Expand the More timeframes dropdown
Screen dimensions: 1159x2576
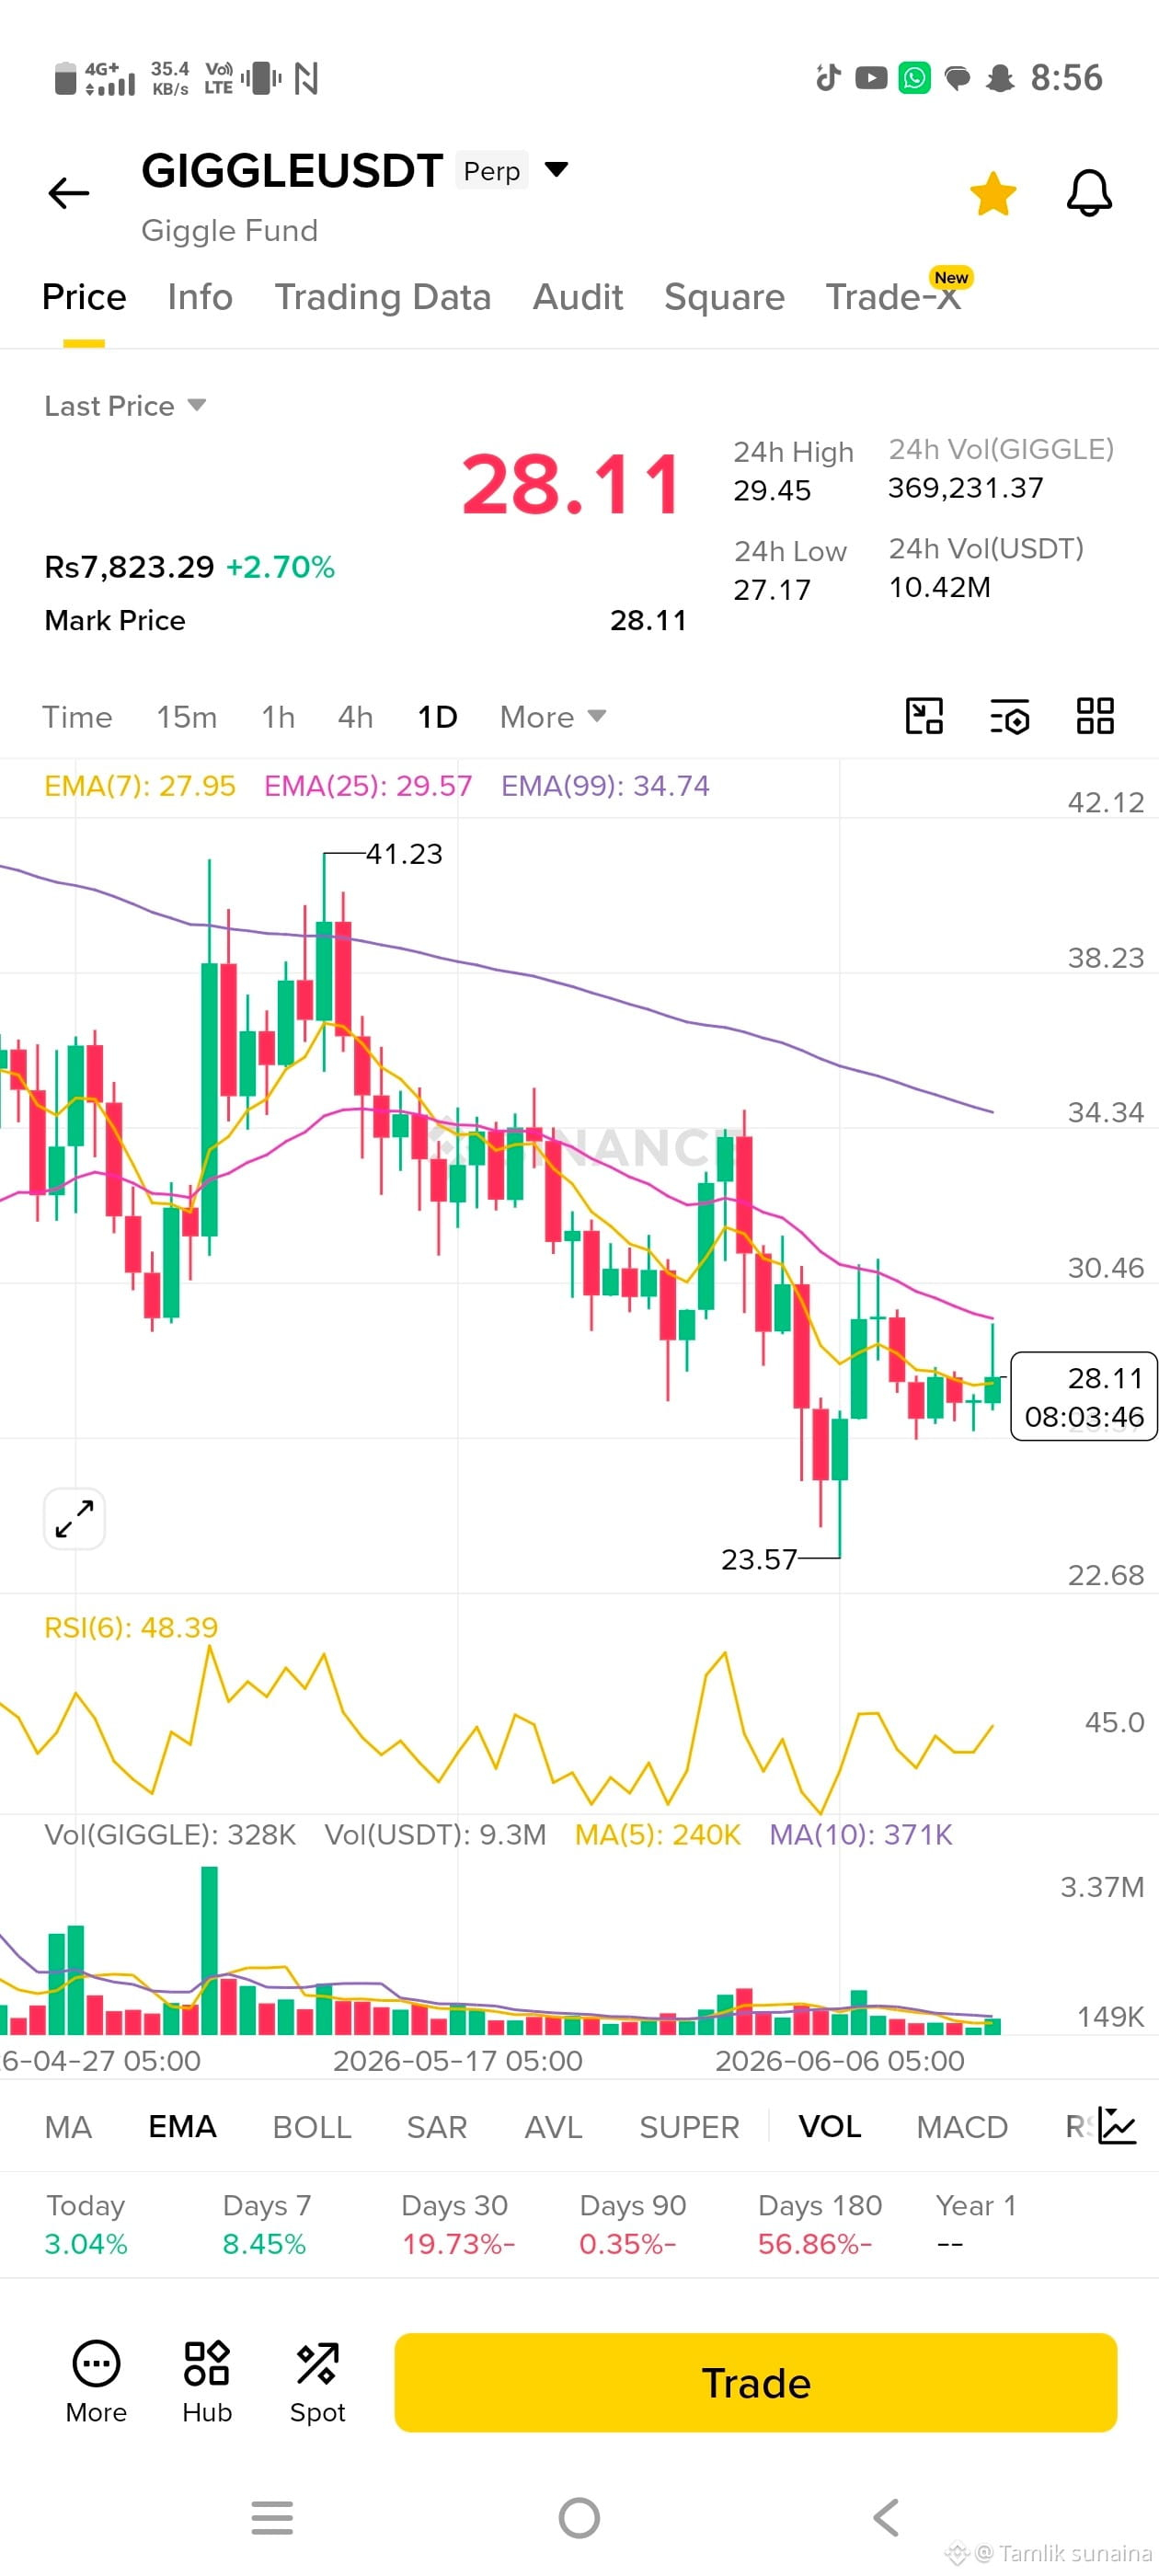pos(553,717)
